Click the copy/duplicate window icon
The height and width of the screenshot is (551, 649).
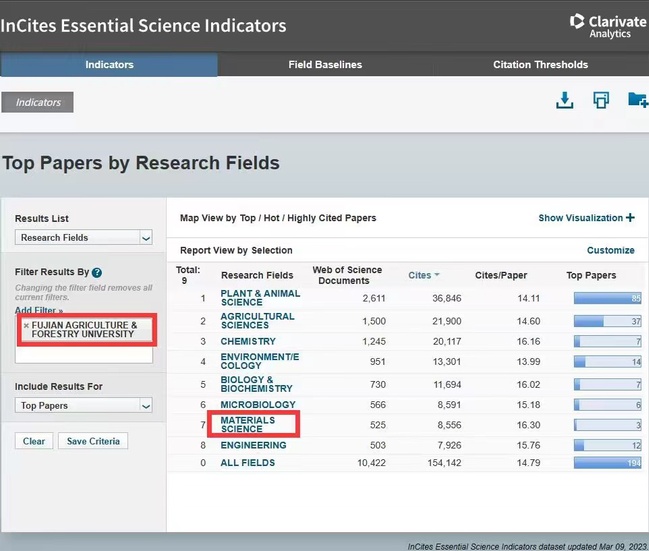click(601, 100)
